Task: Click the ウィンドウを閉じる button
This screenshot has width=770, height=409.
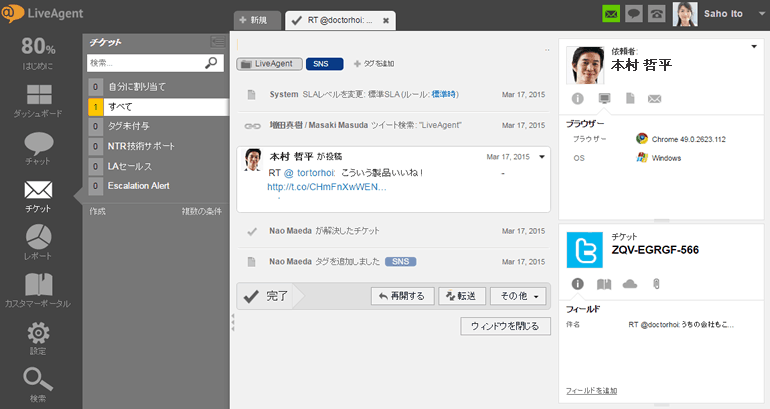Action: [x=505, y=326]
